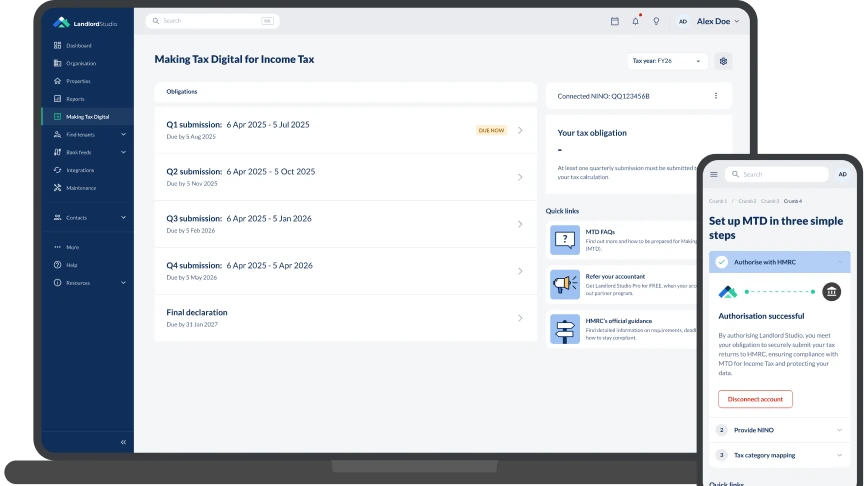This screenshot has width=864, height=486.
Task: Open Reports from the sidebar
Action: [x=87, y=99]
